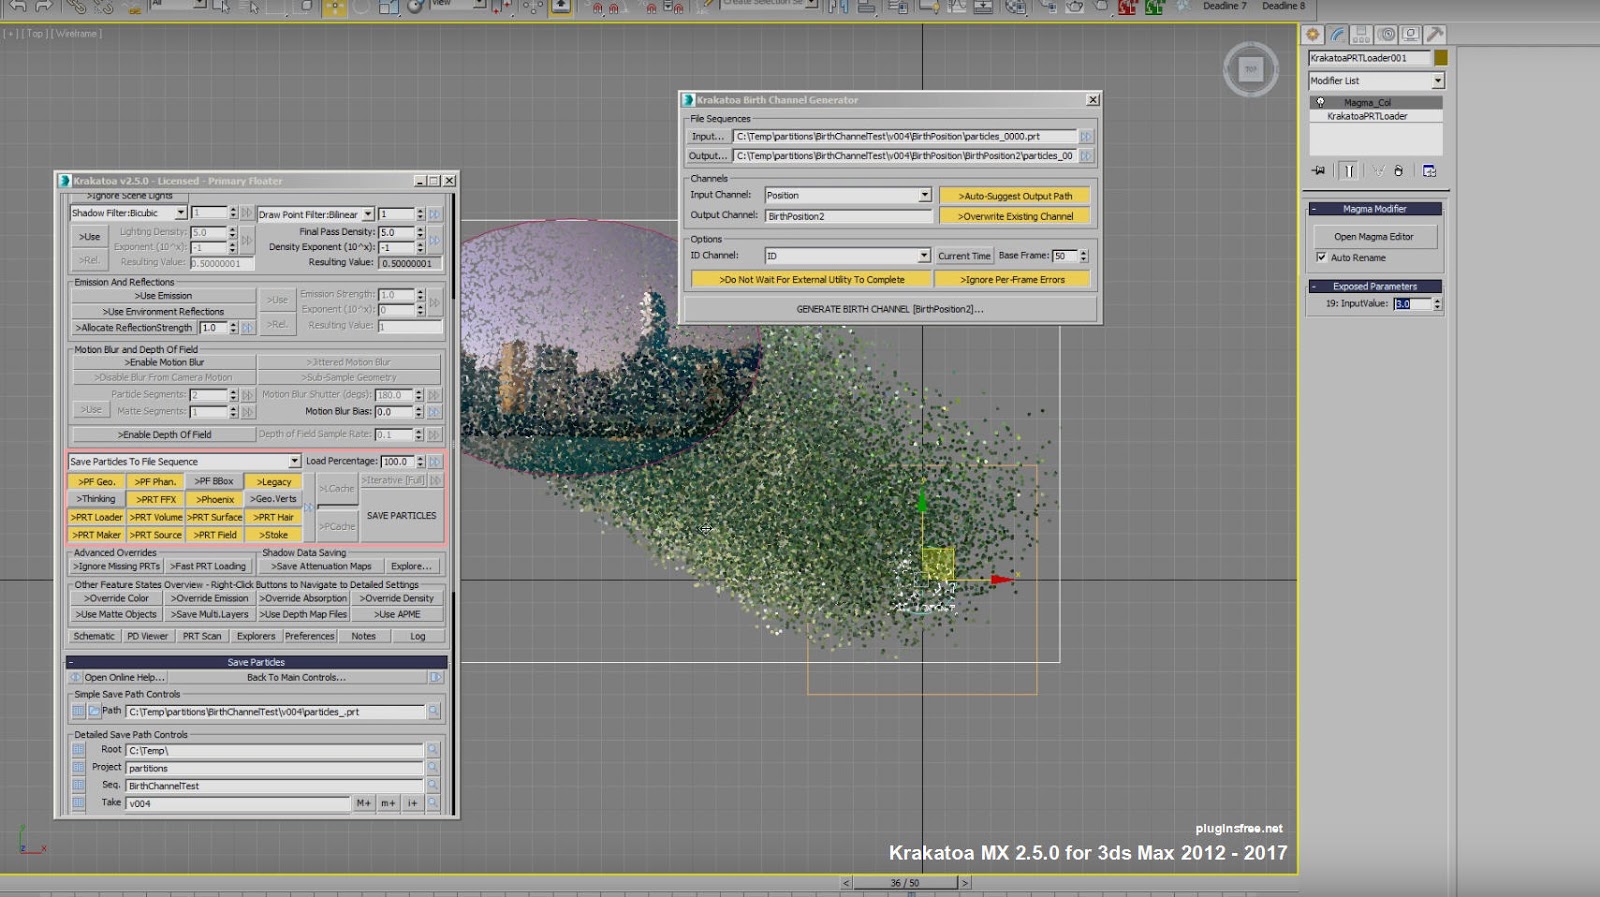
Task: Switch to the Modify command panel tab
Action: [x=1337, y=34]
